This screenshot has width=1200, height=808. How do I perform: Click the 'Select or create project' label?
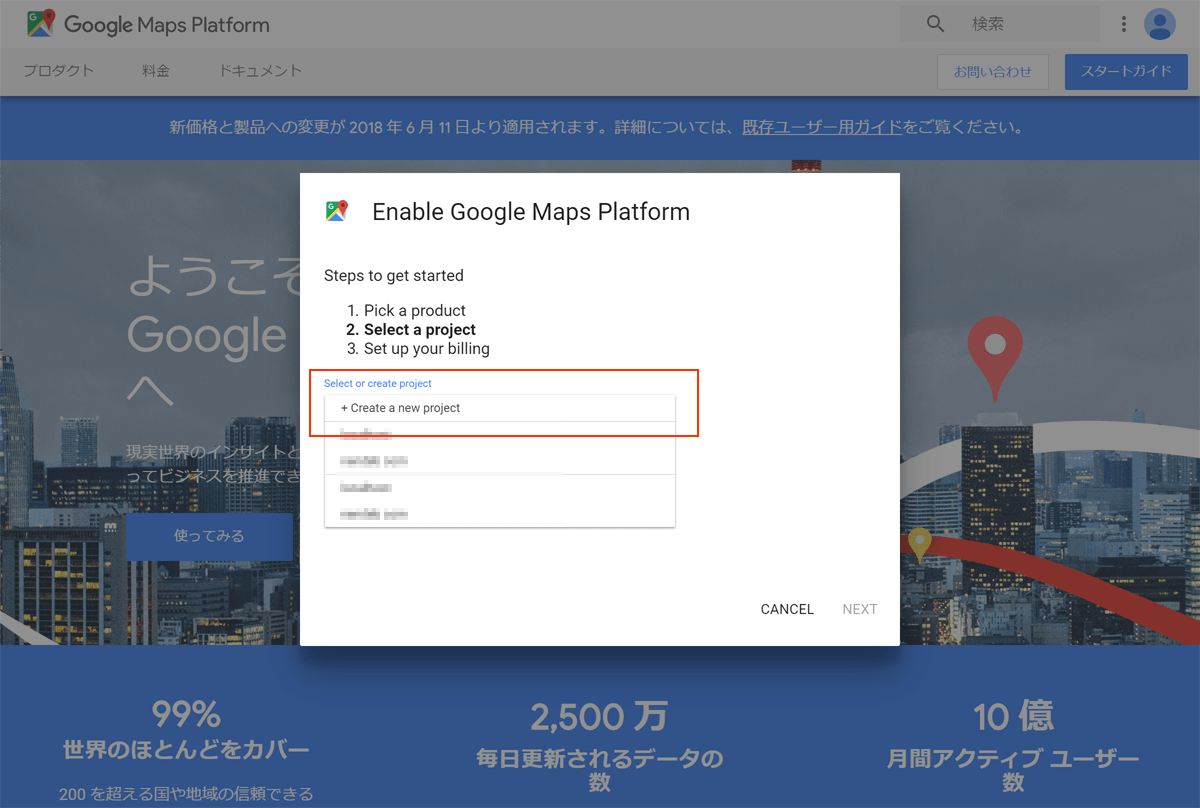click(378, 383)
